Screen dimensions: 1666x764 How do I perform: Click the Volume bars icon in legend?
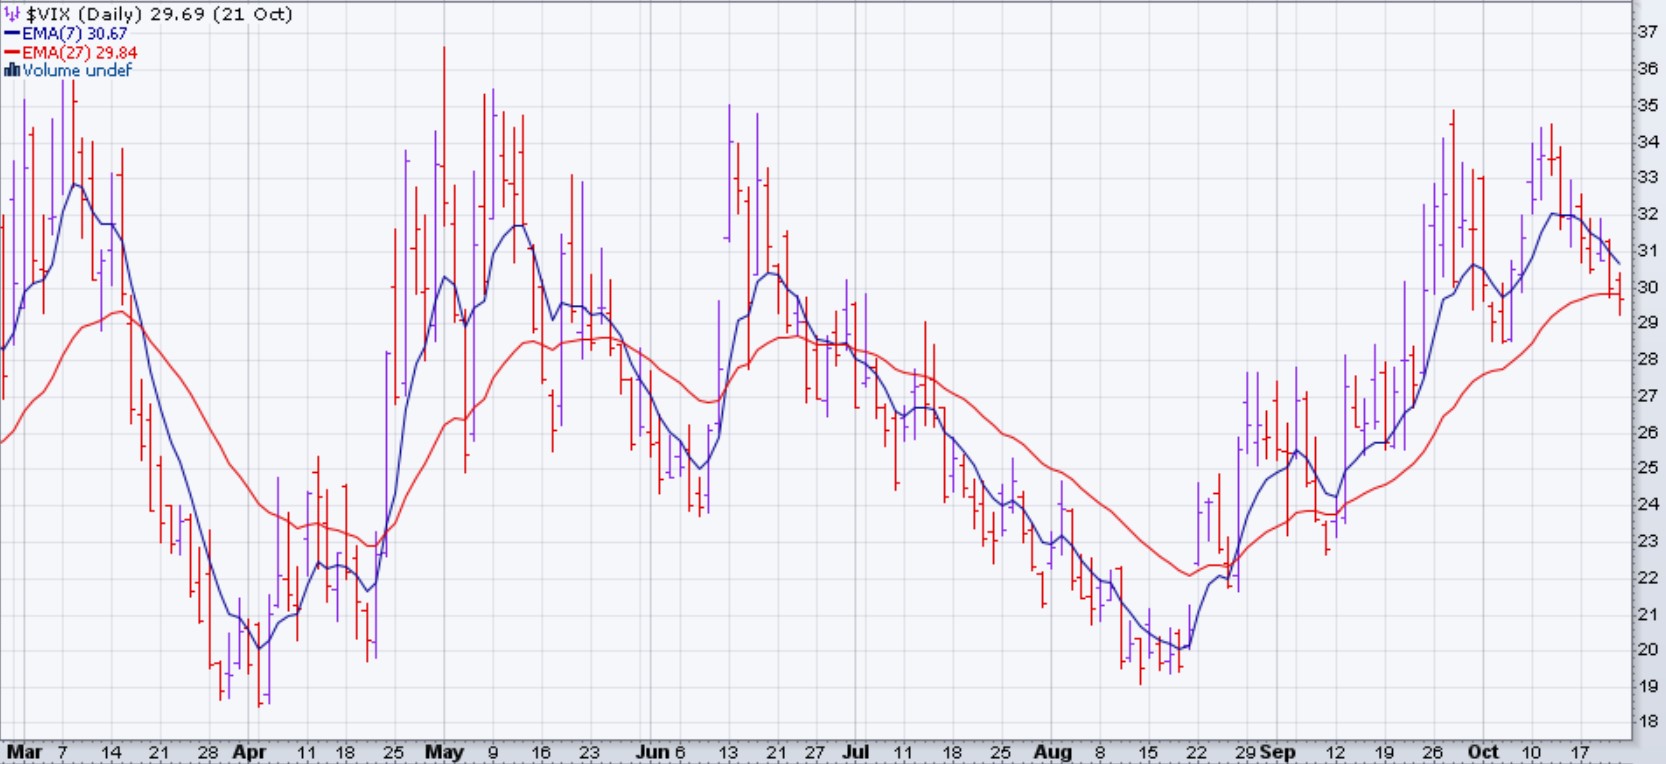tap(12, 70)
